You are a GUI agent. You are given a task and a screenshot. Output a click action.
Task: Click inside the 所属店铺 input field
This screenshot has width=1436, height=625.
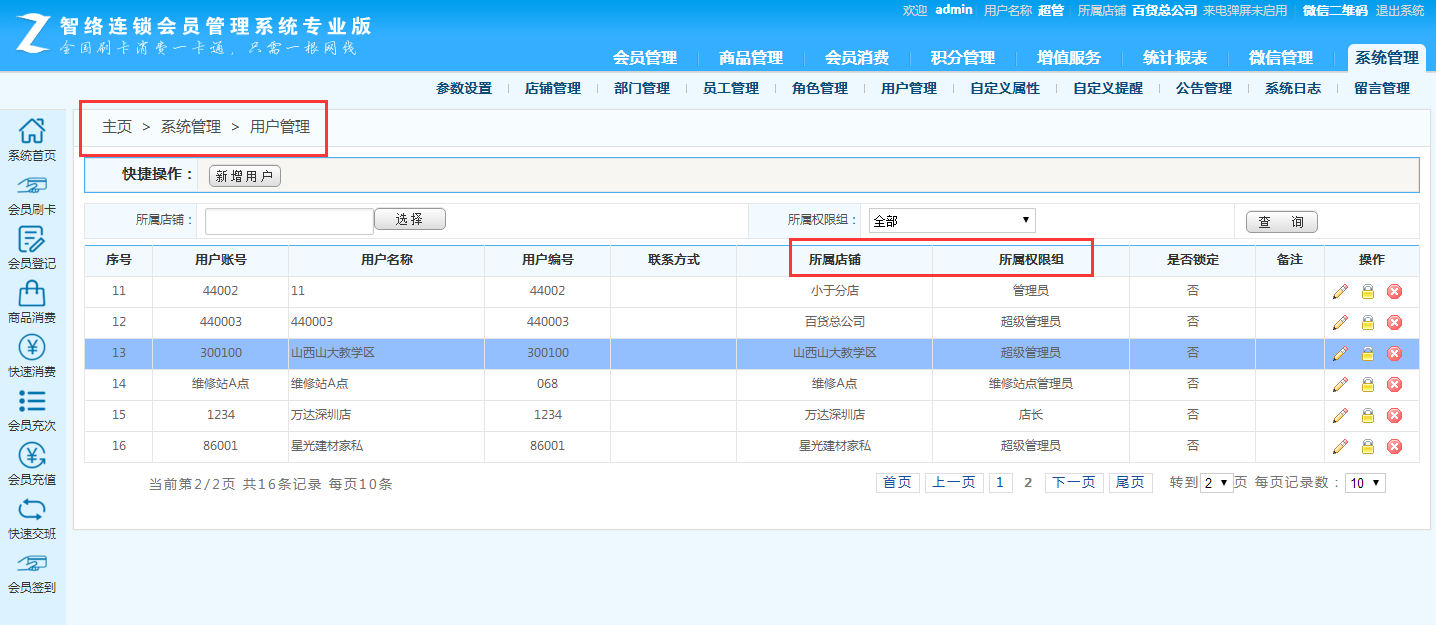point(288,219)
